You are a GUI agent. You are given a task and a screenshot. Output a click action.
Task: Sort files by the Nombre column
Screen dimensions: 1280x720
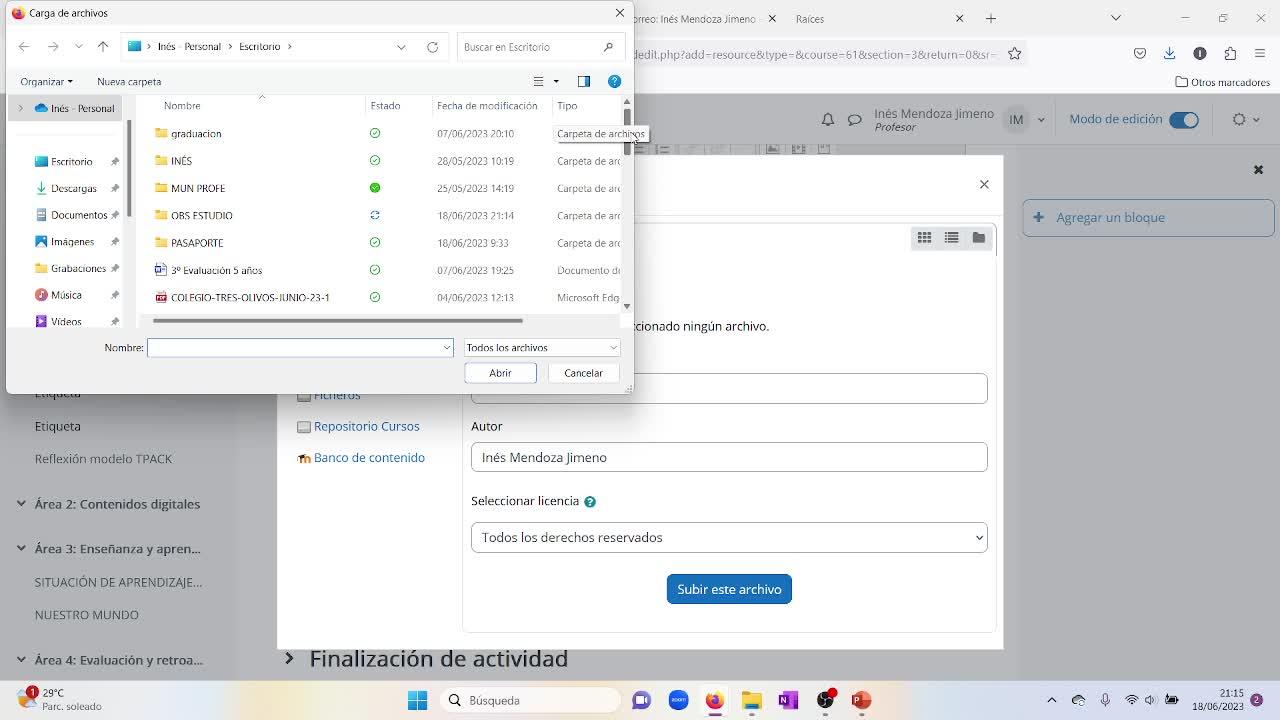pyautogui.click(x=182, y=106)
